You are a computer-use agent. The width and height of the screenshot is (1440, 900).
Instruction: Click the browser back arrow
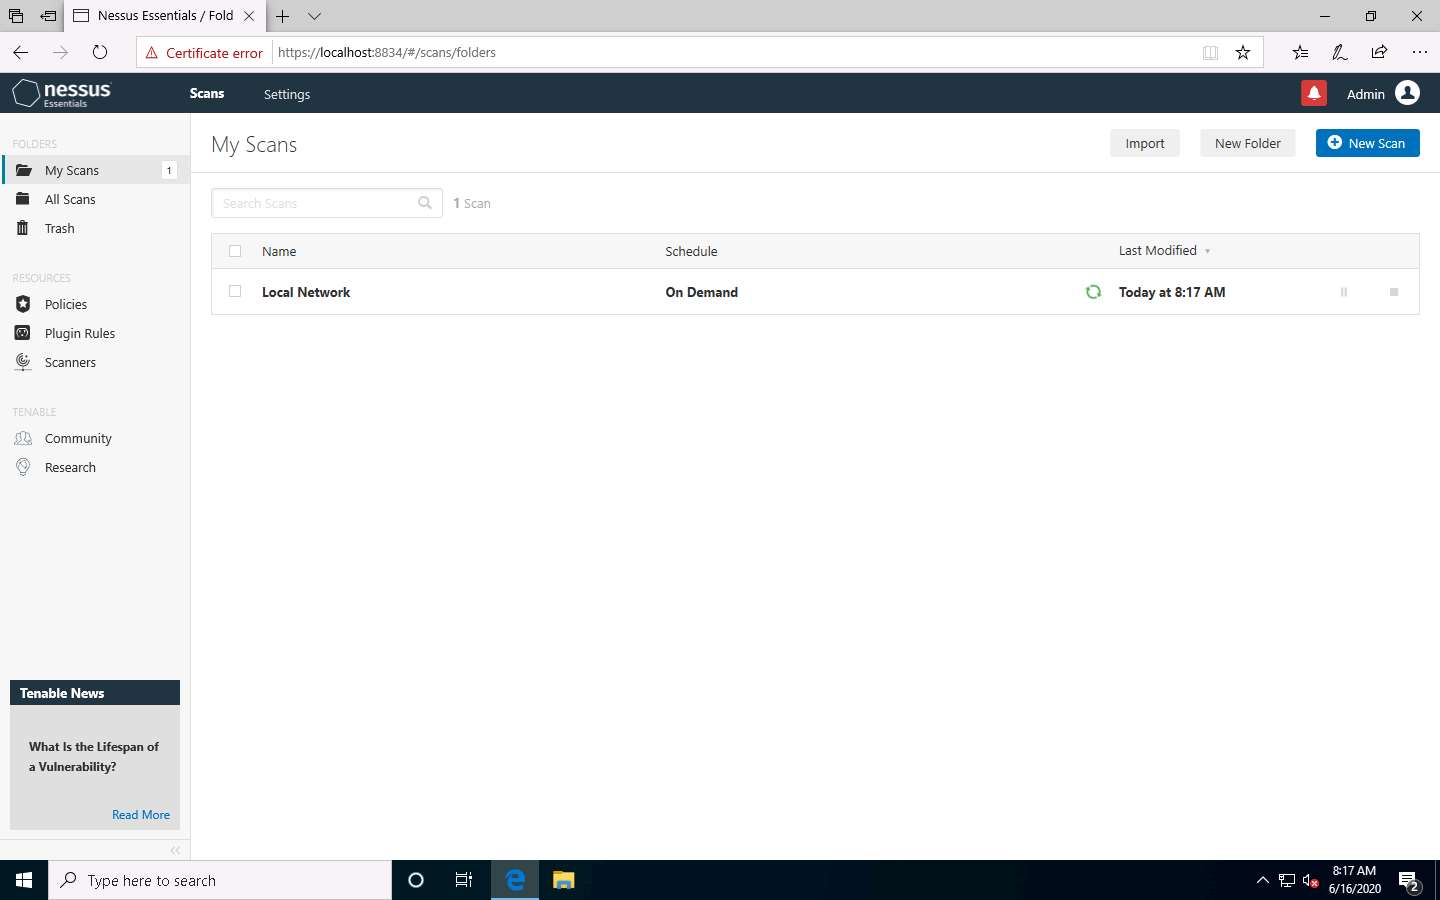pos(21,52)
